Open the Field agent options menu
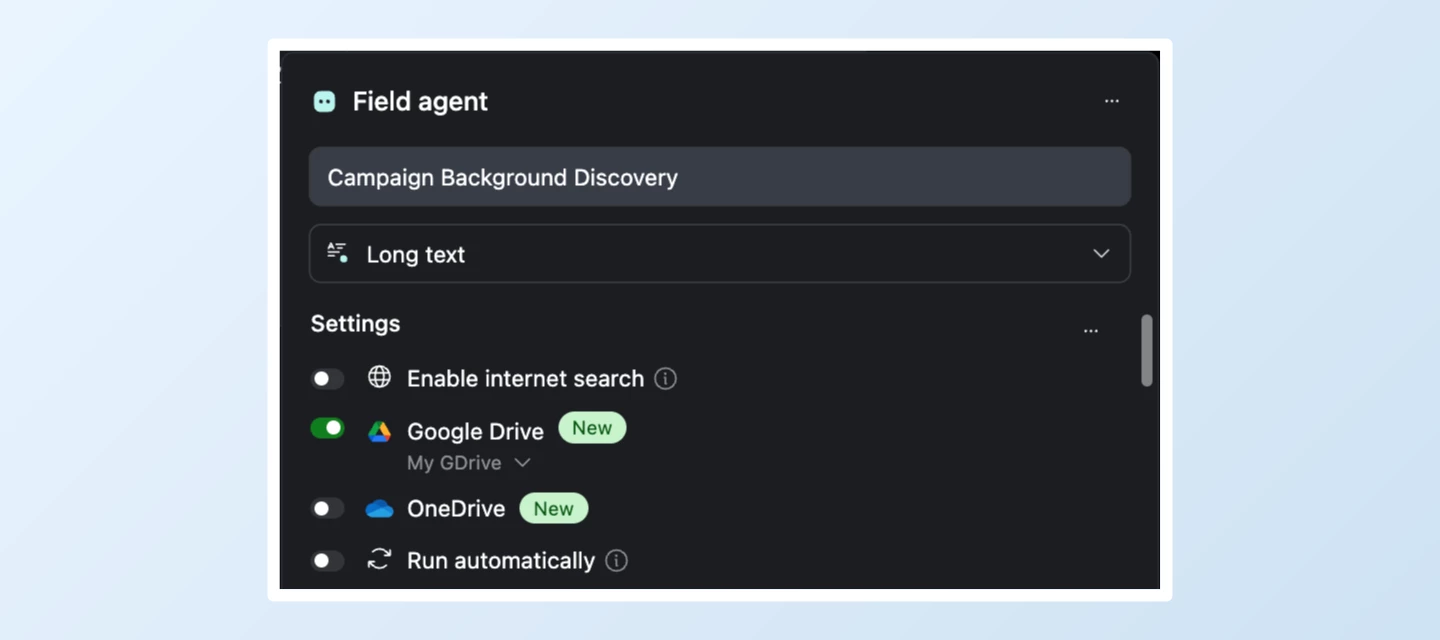This screenshot has height=640, width=1440. click(1112, 101)
